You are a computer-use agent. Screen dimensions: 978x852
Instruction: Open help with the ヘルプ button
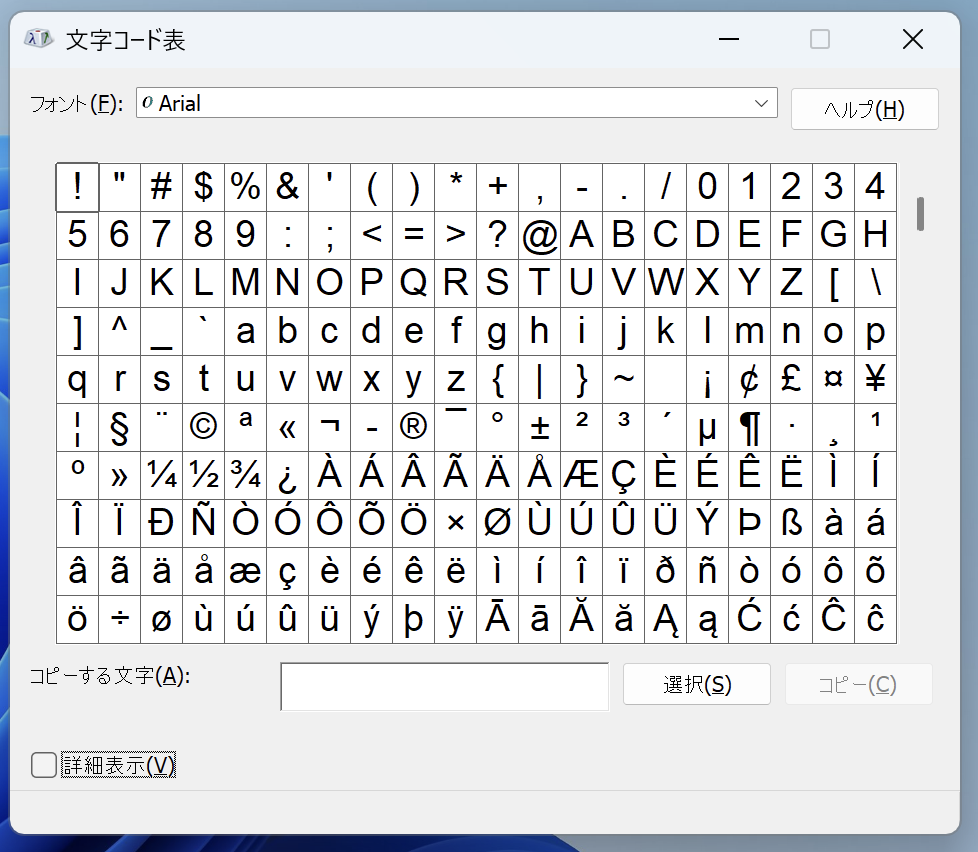[x=864, y=109]
